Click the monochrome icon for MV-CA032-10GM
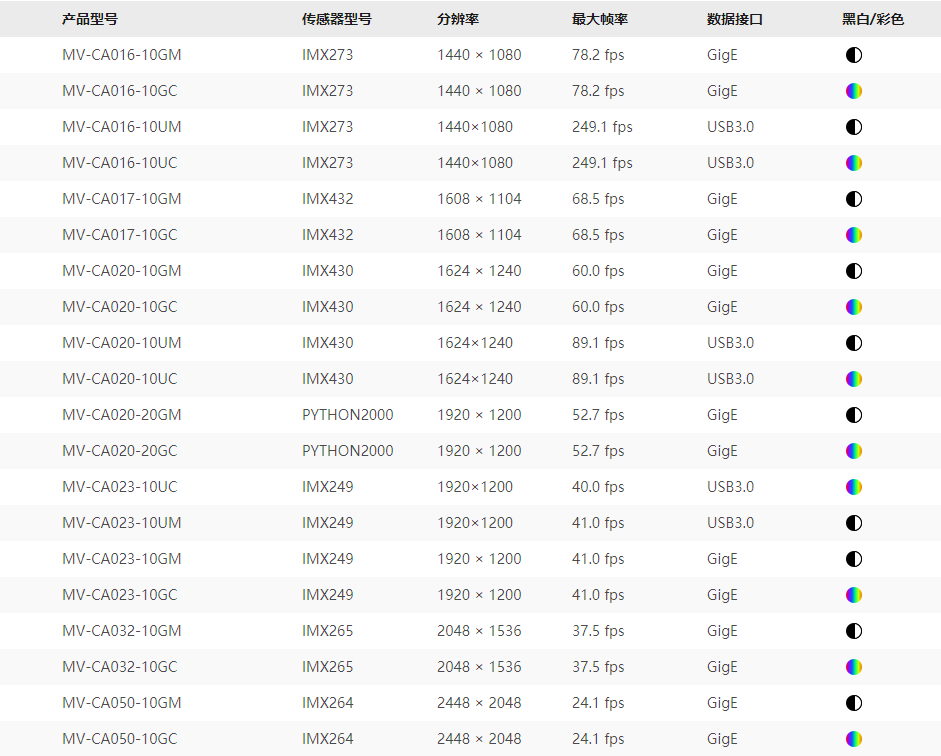941x756 pixels. pyautogui.click(x=853, y=631)
